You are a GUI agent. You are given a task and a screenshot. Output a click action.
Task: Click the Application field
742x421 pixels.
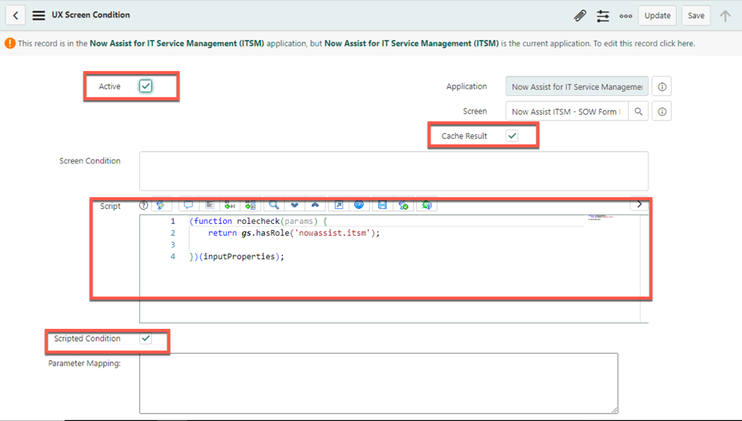(x=577, y=87)
